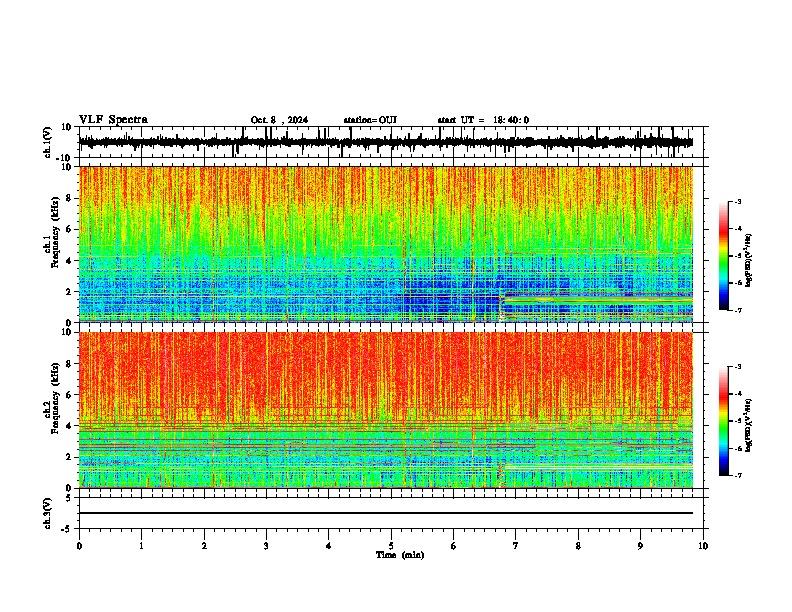Click the "0" tick on the time axis

79,546
